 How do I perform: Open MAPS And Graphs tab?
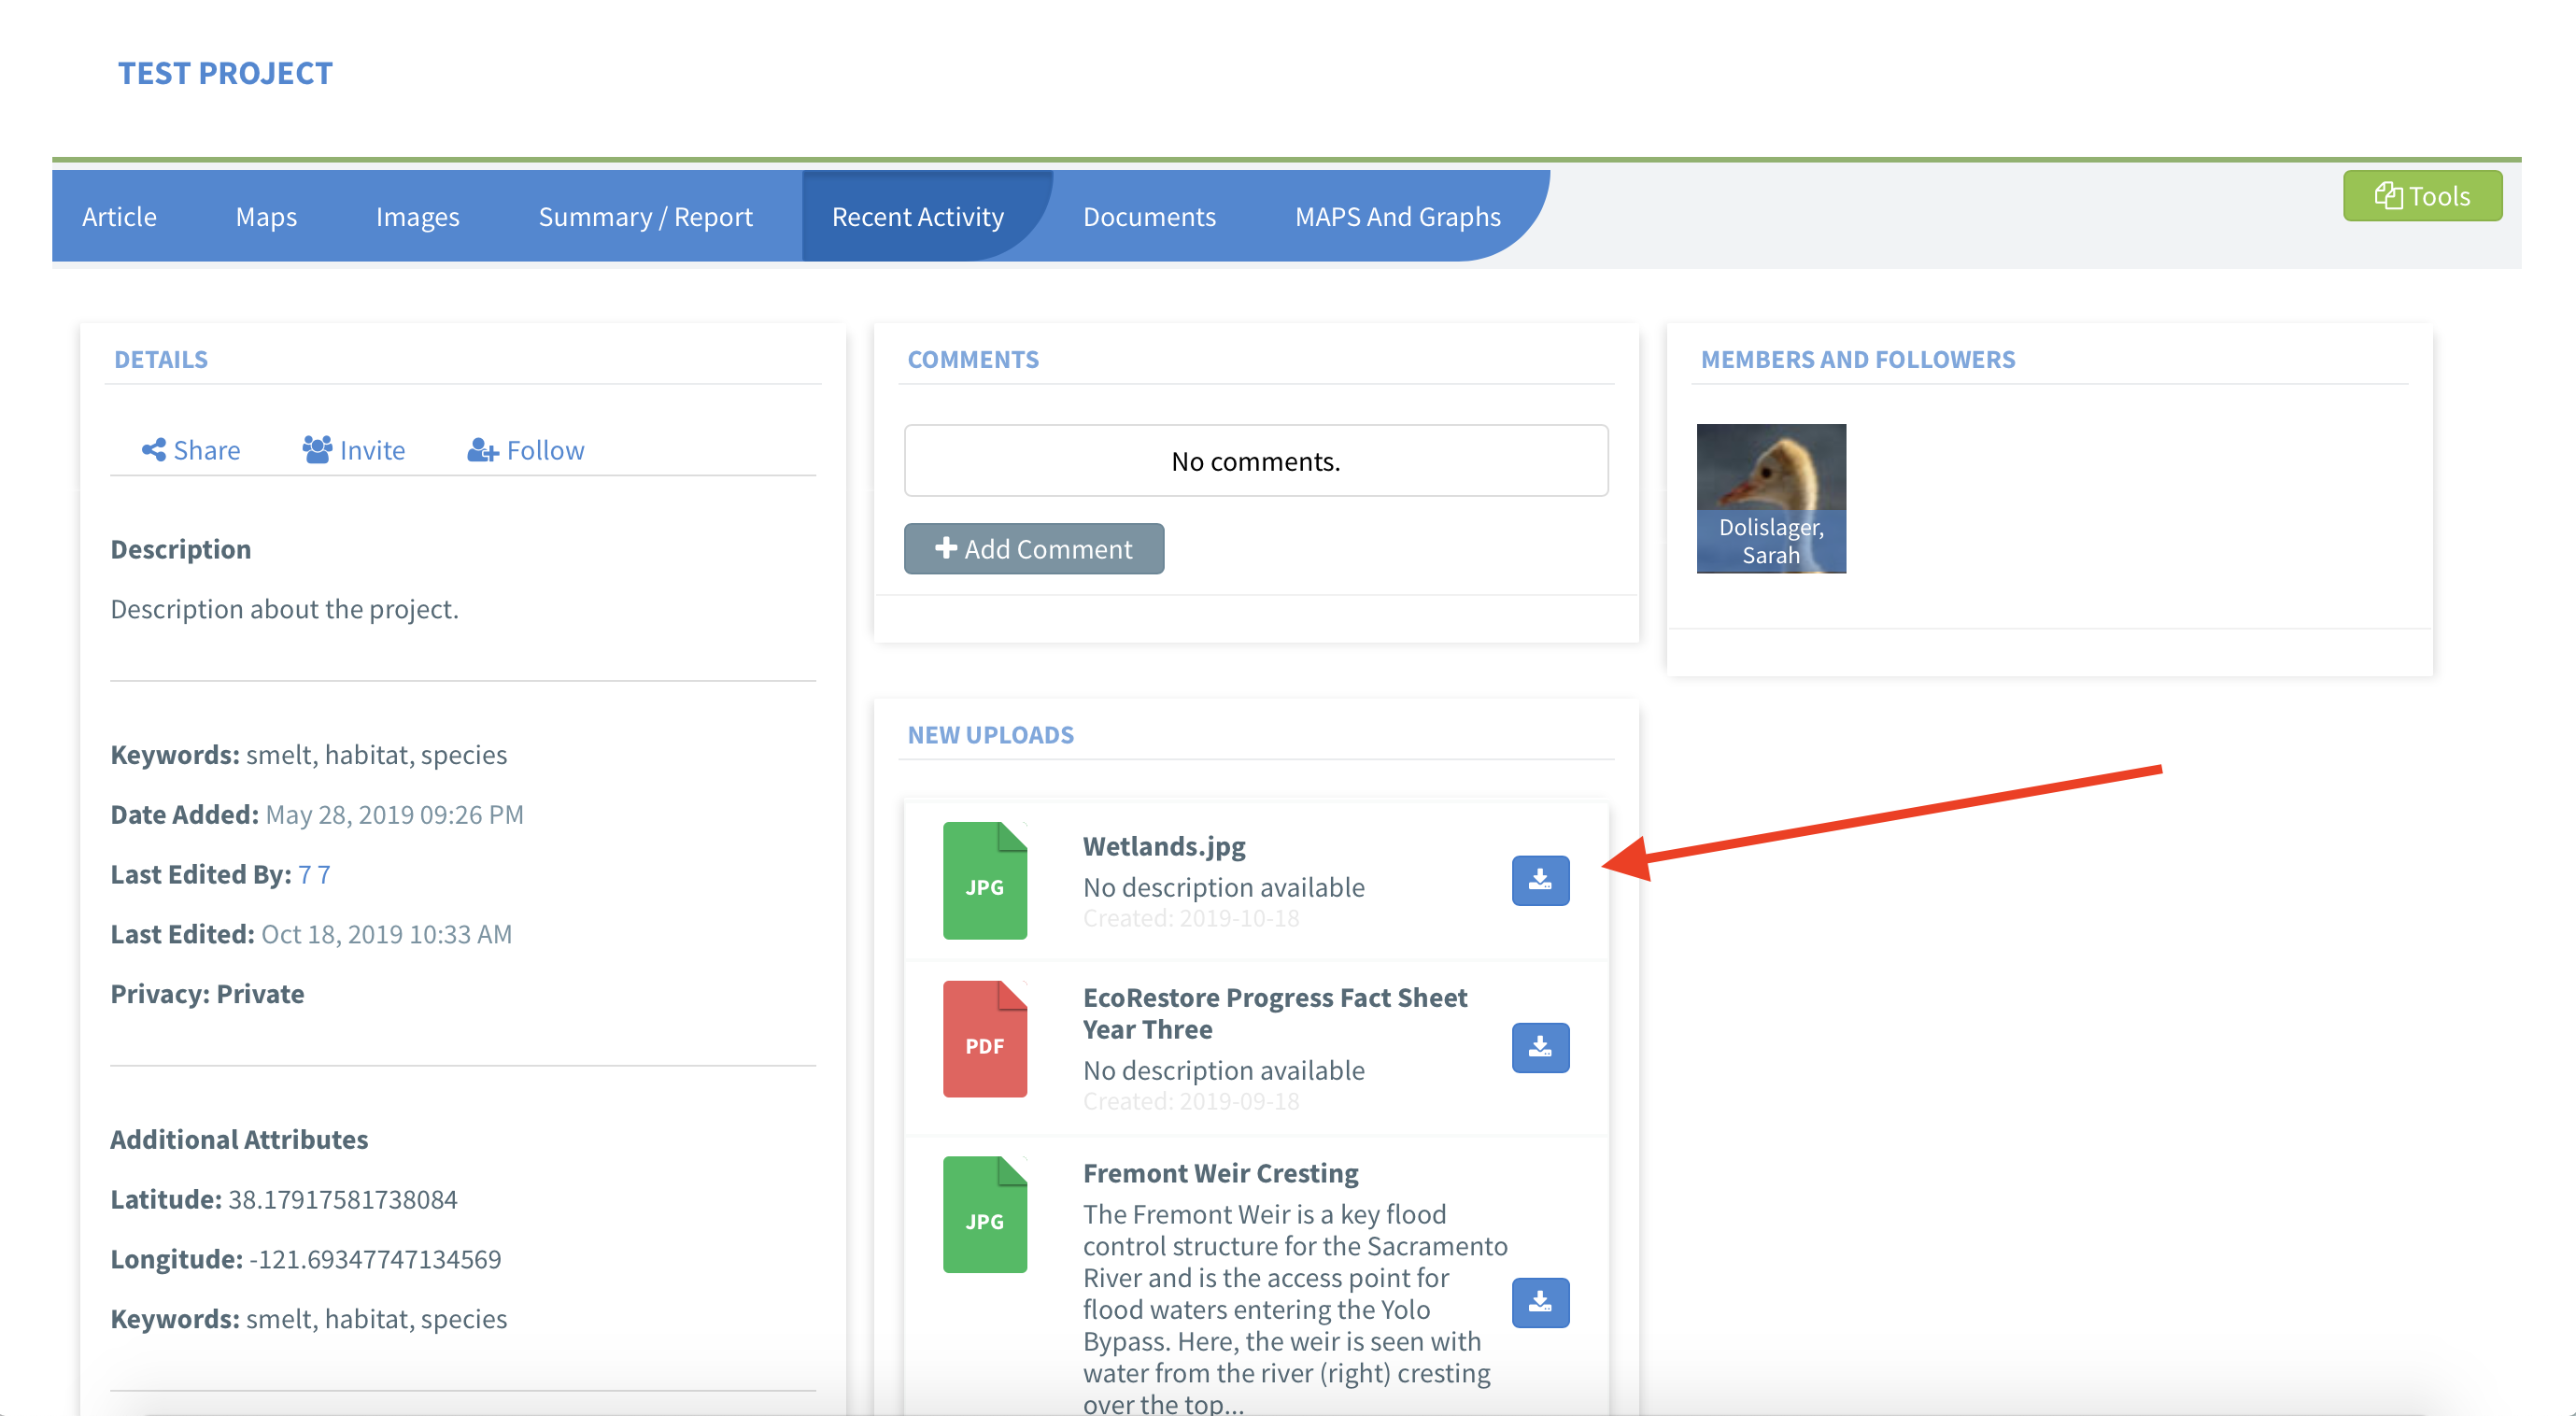click(1397, 216)
